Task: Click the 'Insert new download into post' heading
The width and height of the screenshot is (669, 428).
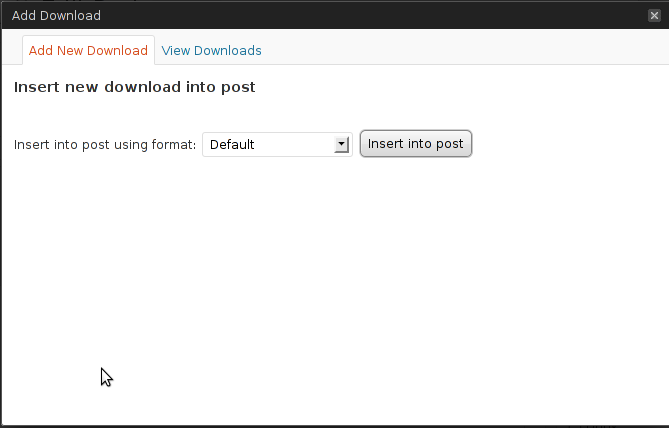Action: tap(134, 87)
